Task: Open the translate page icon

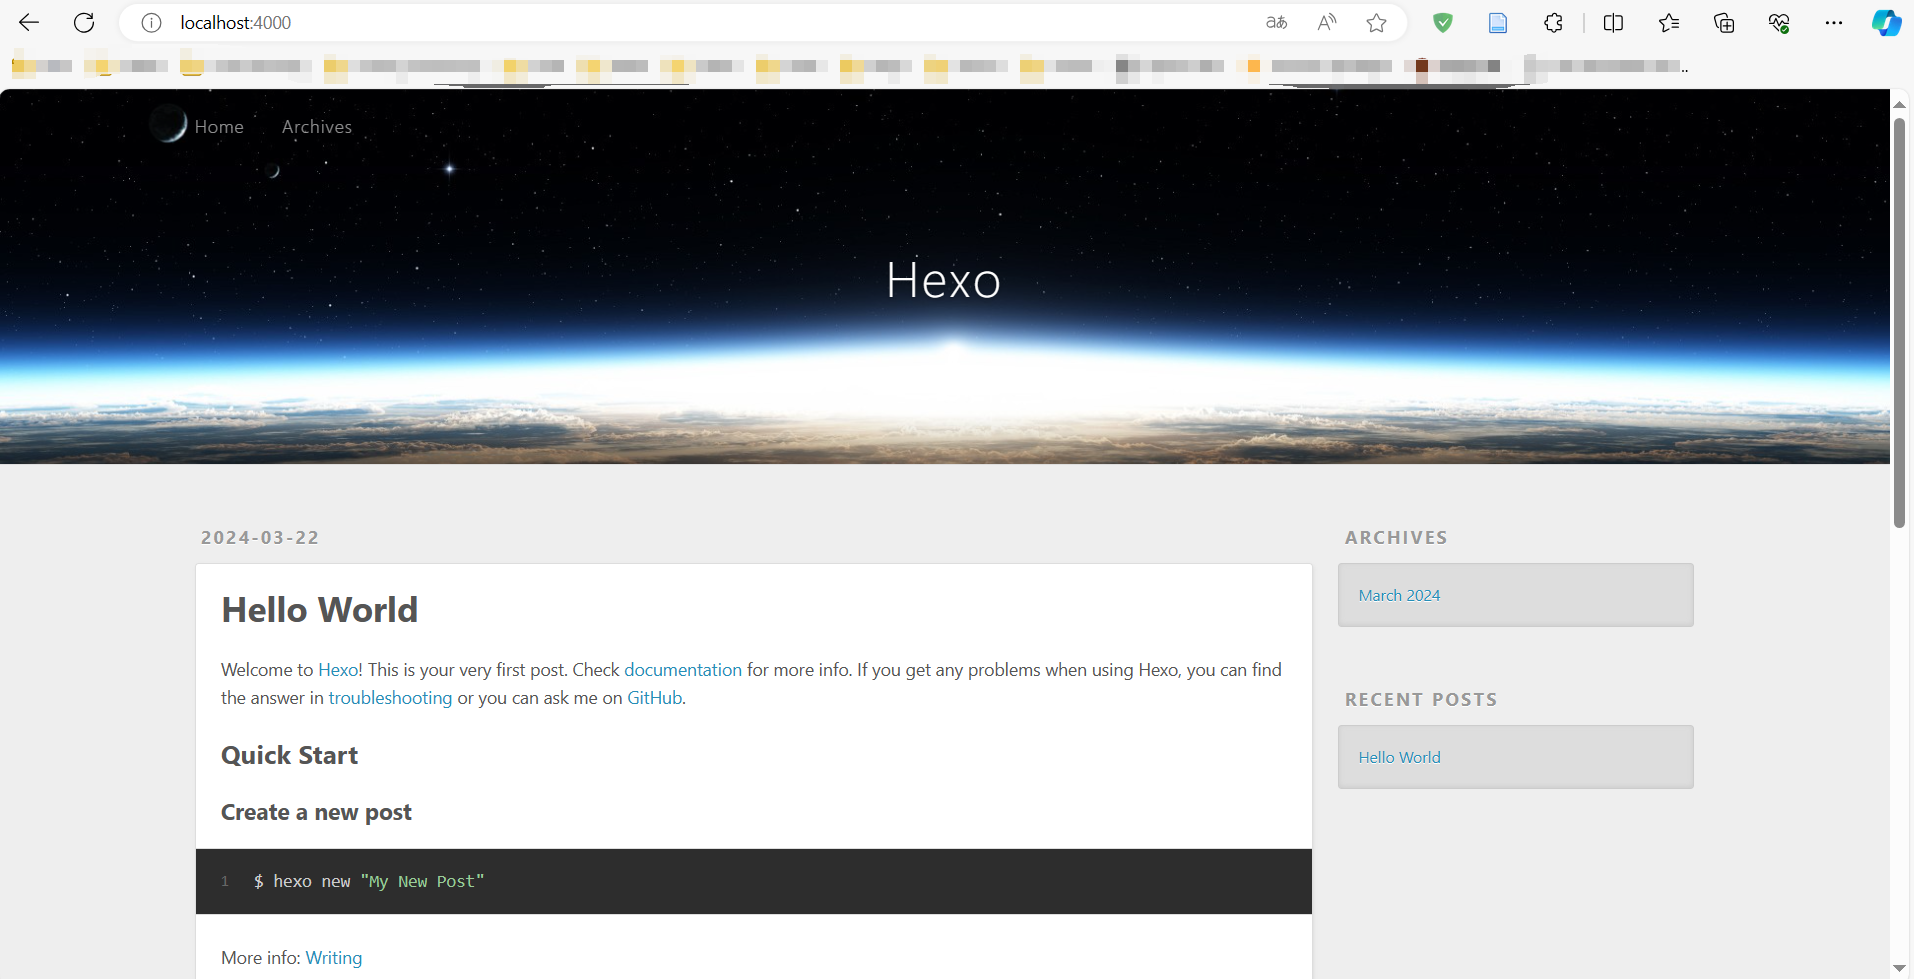Action: 1276,22
